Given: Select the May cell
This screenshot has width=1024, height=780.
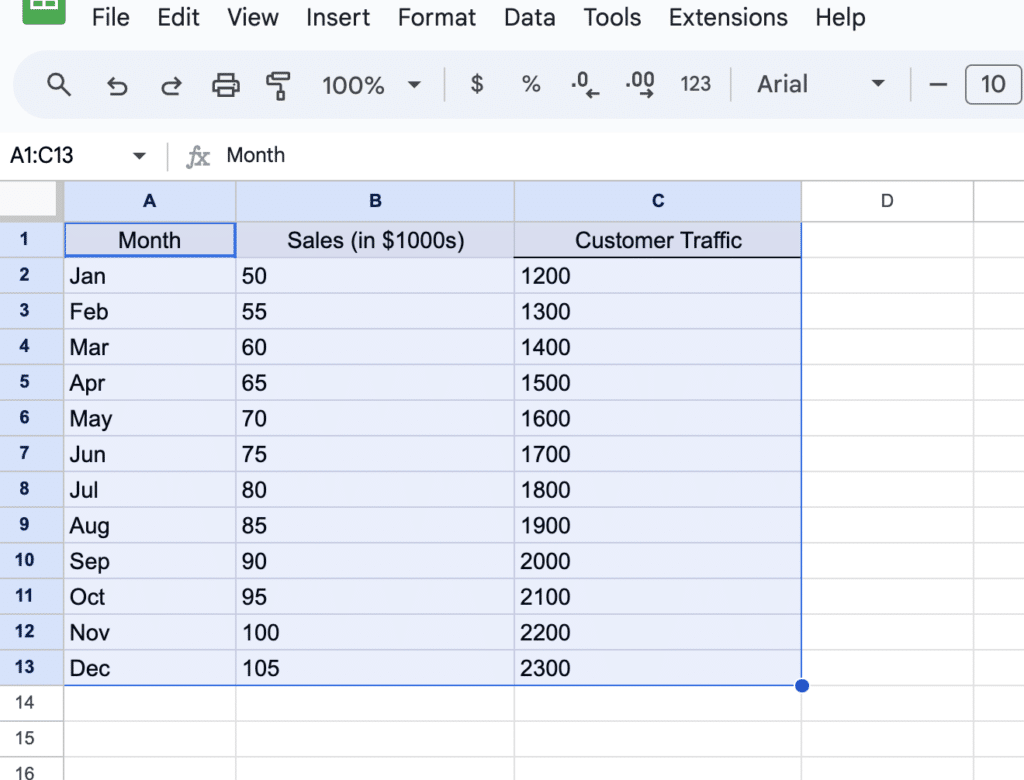Looking at the screenshot, I should click(150, 418).
